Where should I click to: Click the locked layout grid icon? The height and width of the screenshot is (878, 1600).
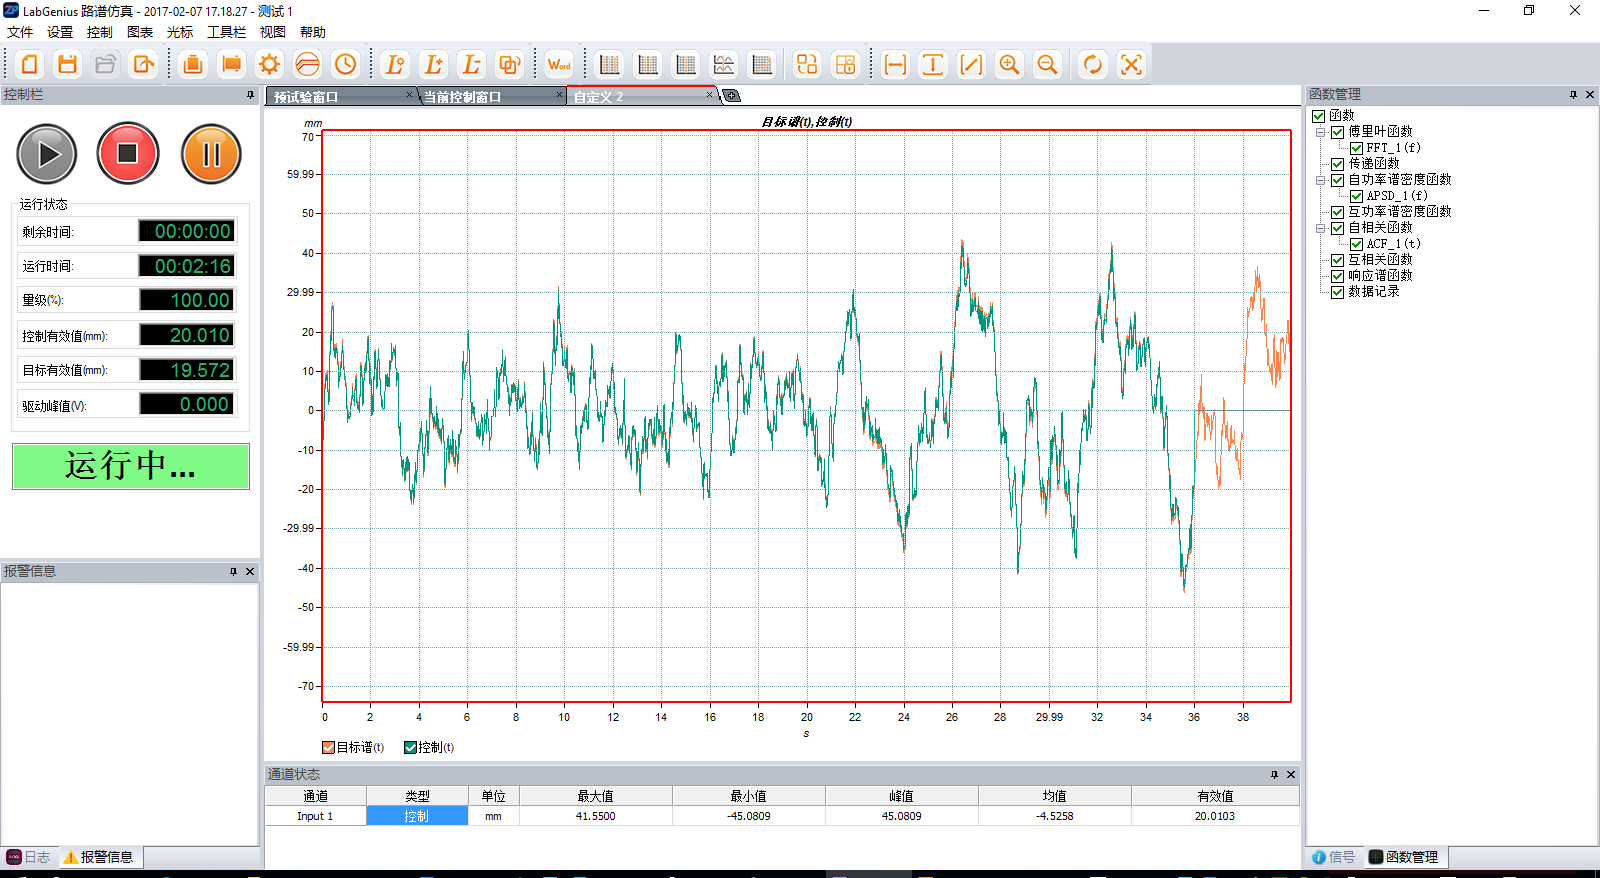click(845, 65)
